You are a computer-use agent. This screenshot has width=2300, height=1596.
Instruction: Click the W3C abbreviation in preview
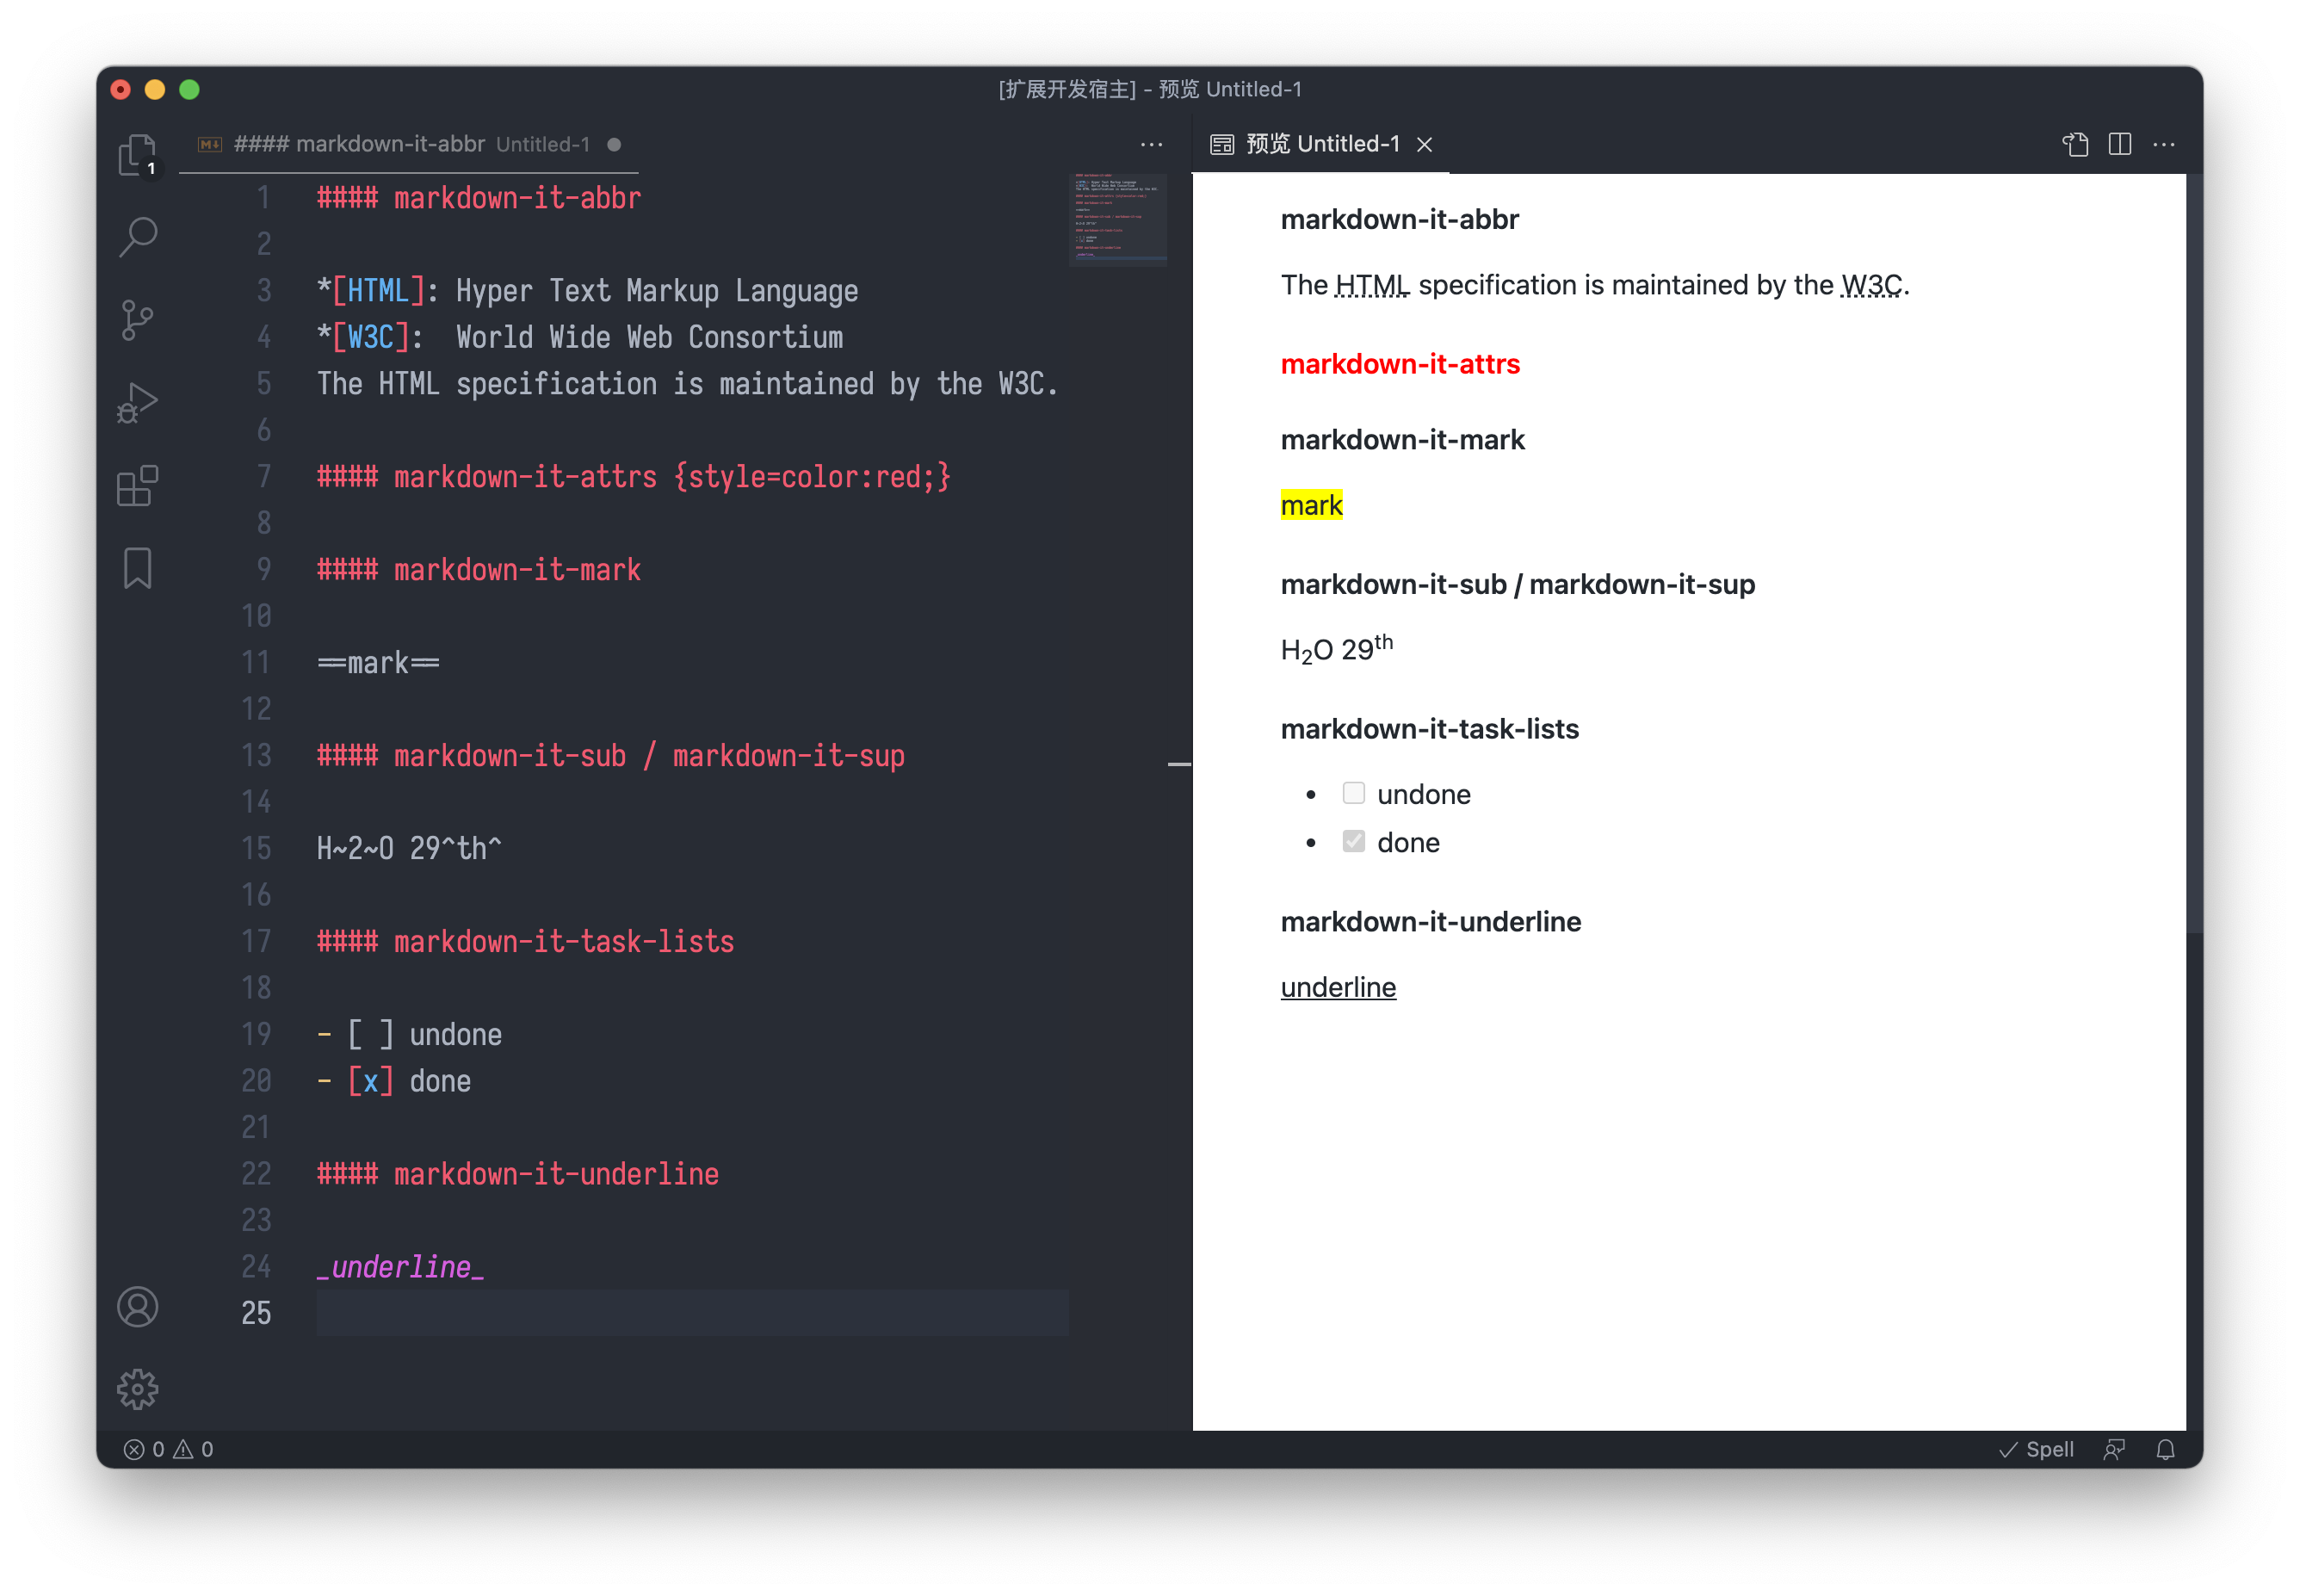click(x=1872, y=285)
